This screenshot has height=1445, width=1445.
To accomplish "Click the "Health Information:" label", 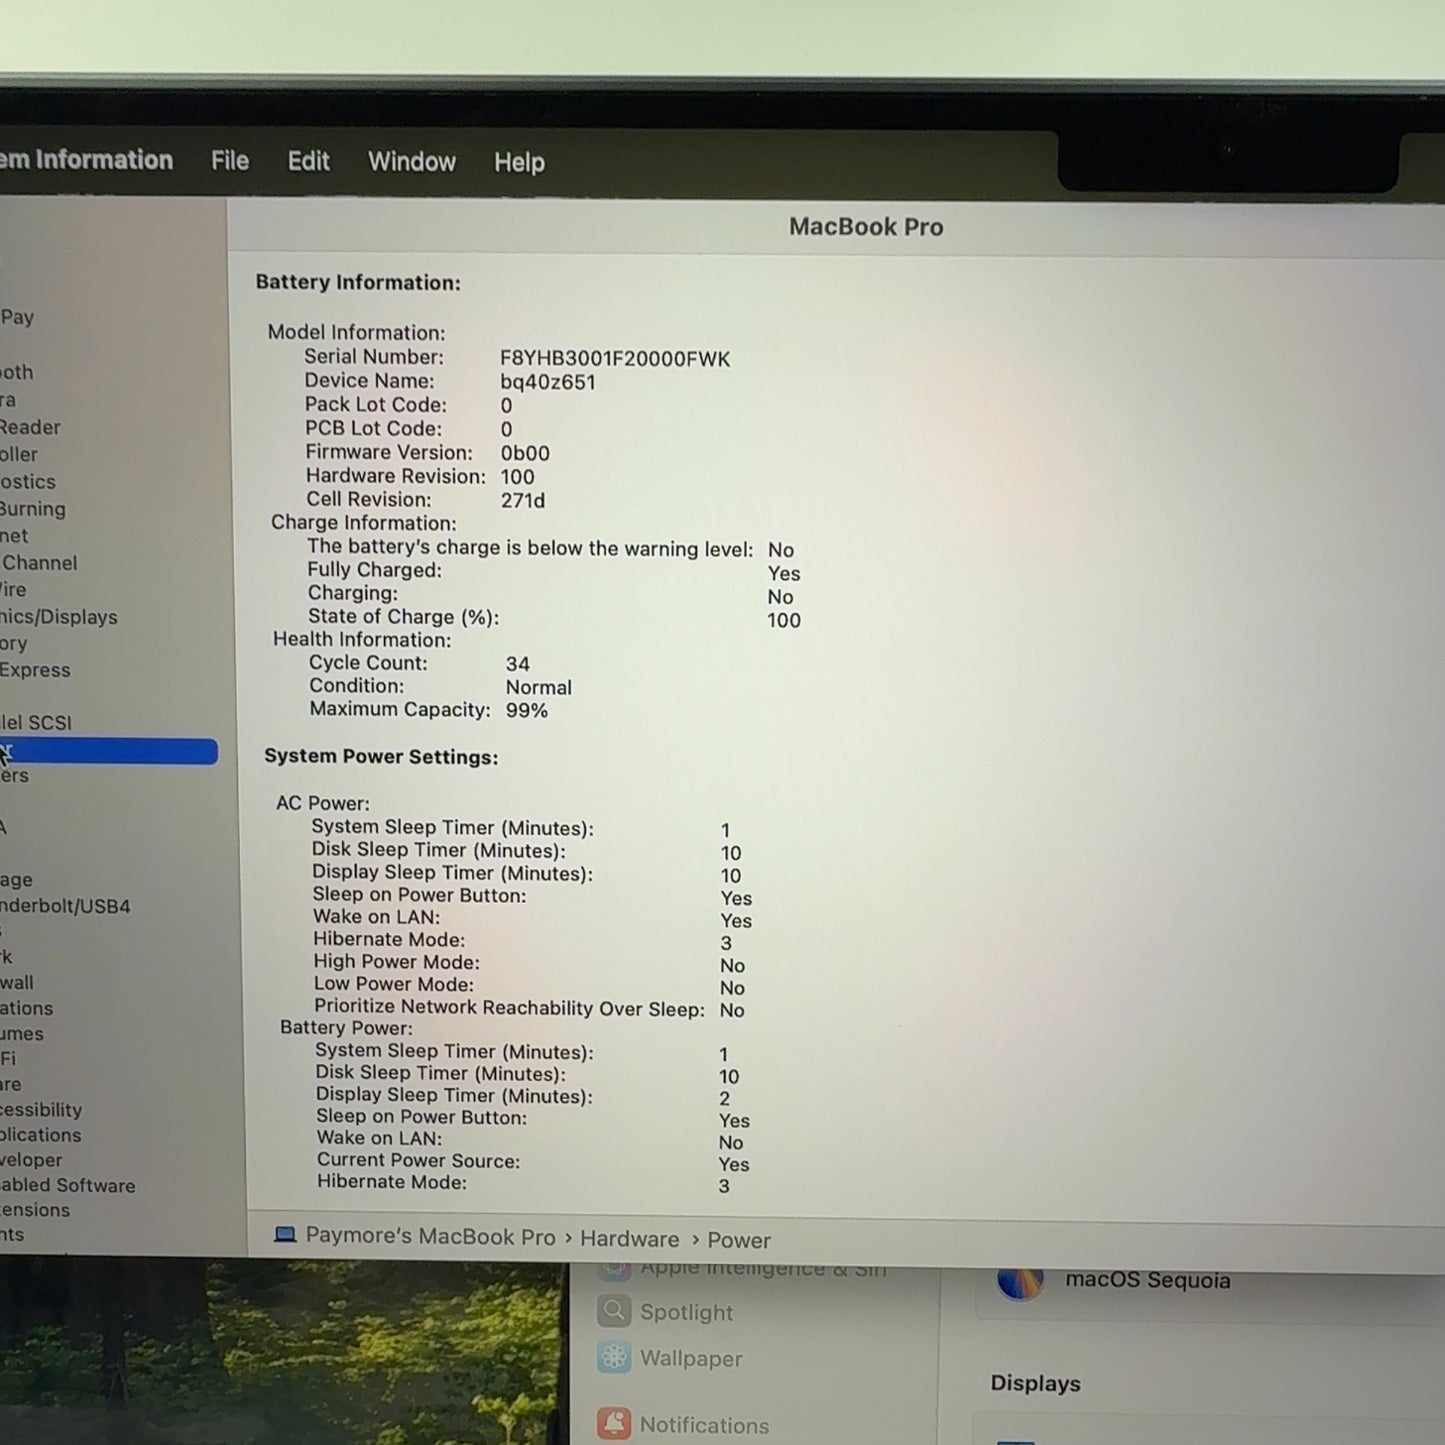I will pos(362,640).
